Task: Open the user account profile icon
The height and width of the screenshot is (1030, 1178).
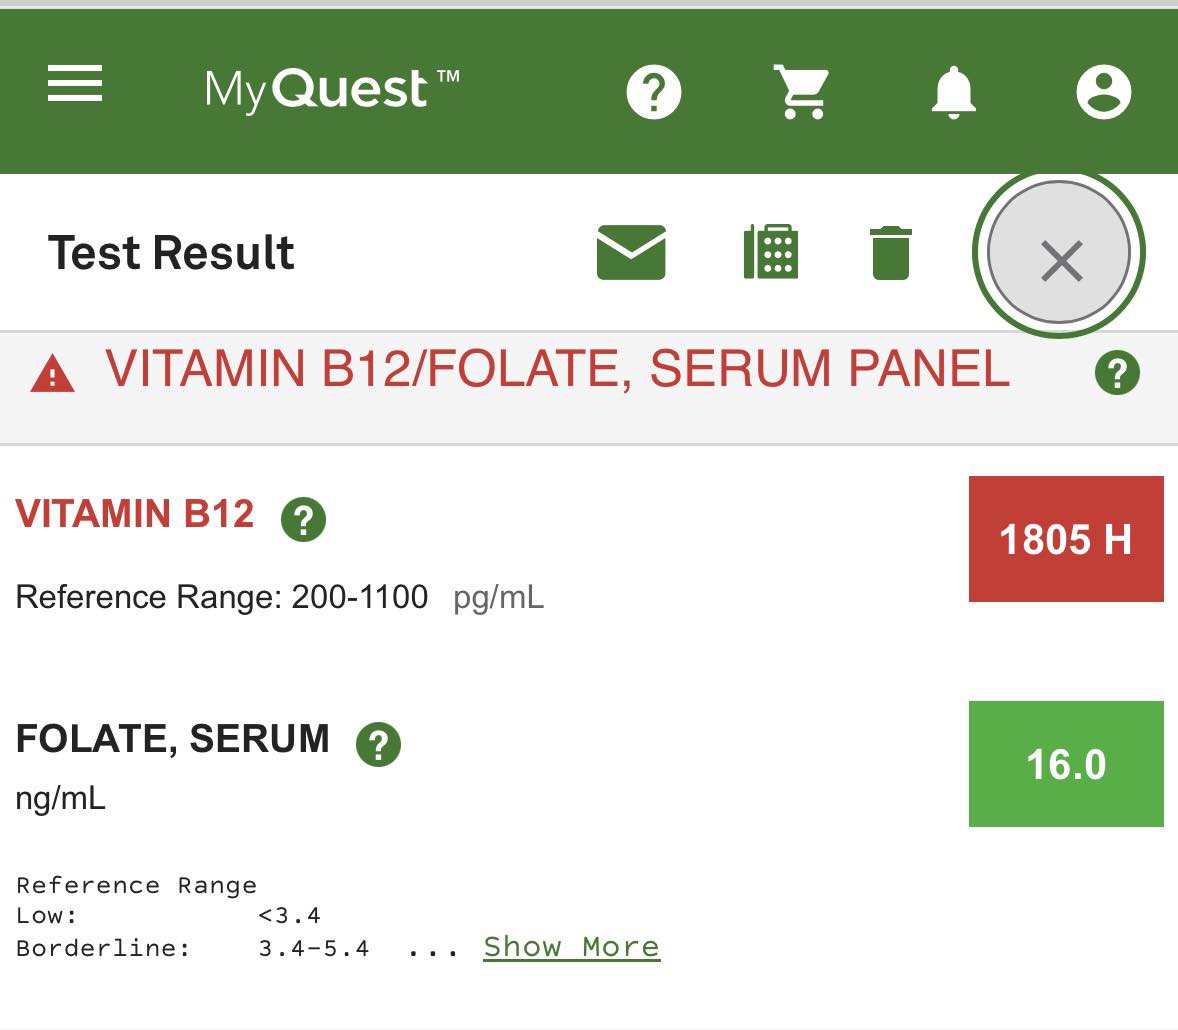Action: (x=1103, y=92)
